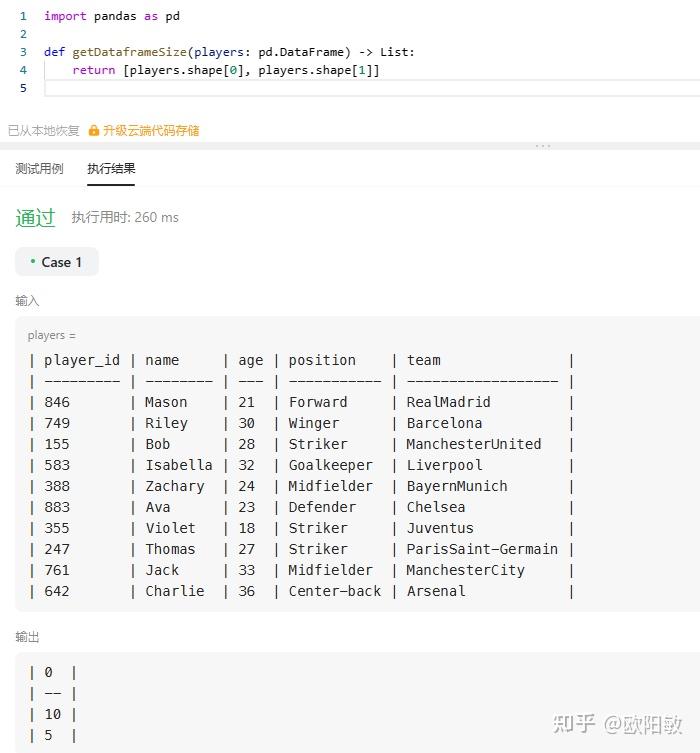Click the players input table header row
700x753 pixels.
(302, 360)
